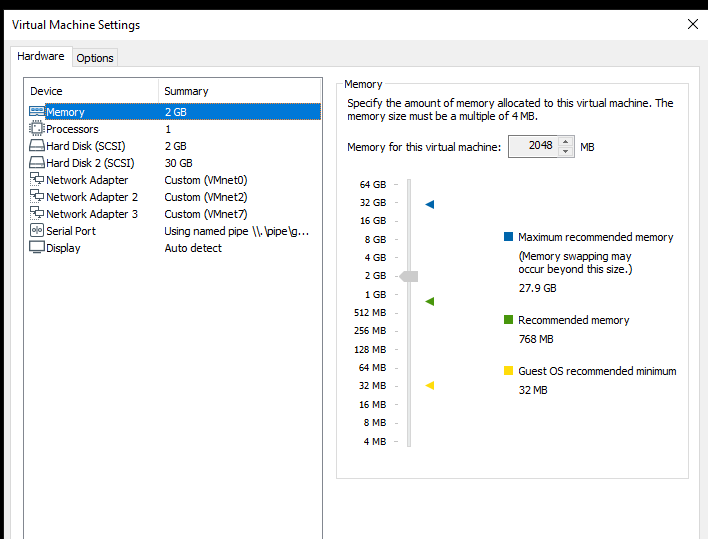Click the Display monitor icon
This screenshot has width=708, height=539.
tap(37, 248)
